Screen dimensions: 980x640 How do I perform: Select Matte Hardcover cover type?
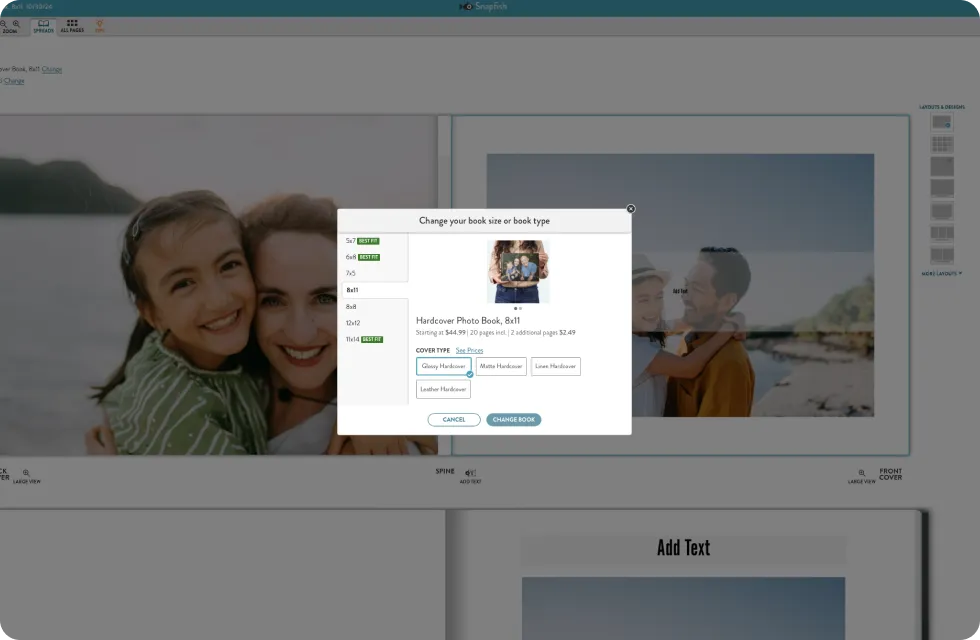point(501,366)
